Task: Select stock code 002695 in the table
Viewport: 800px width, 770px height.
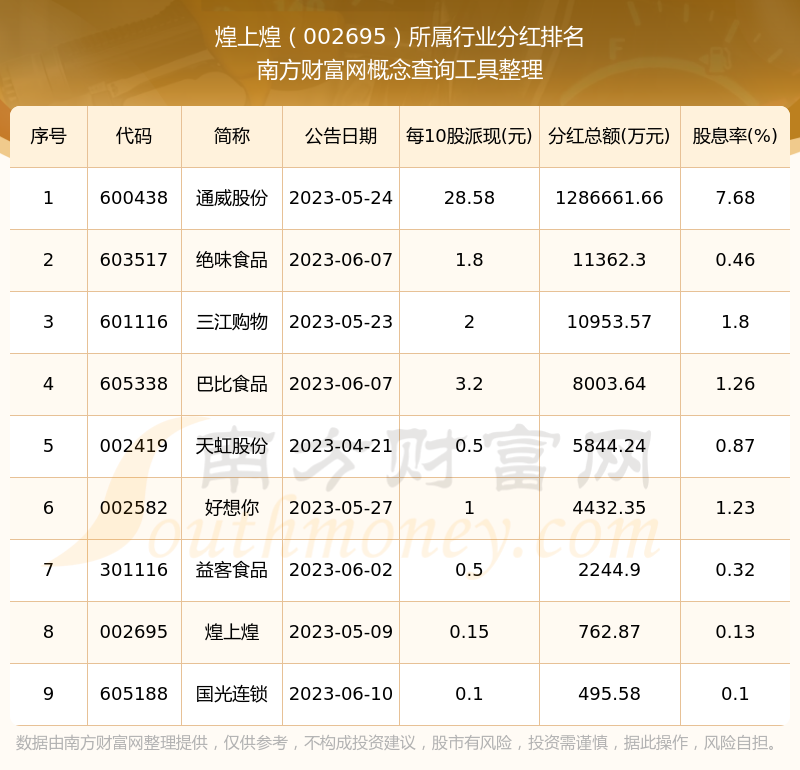Action: point(134,632)
